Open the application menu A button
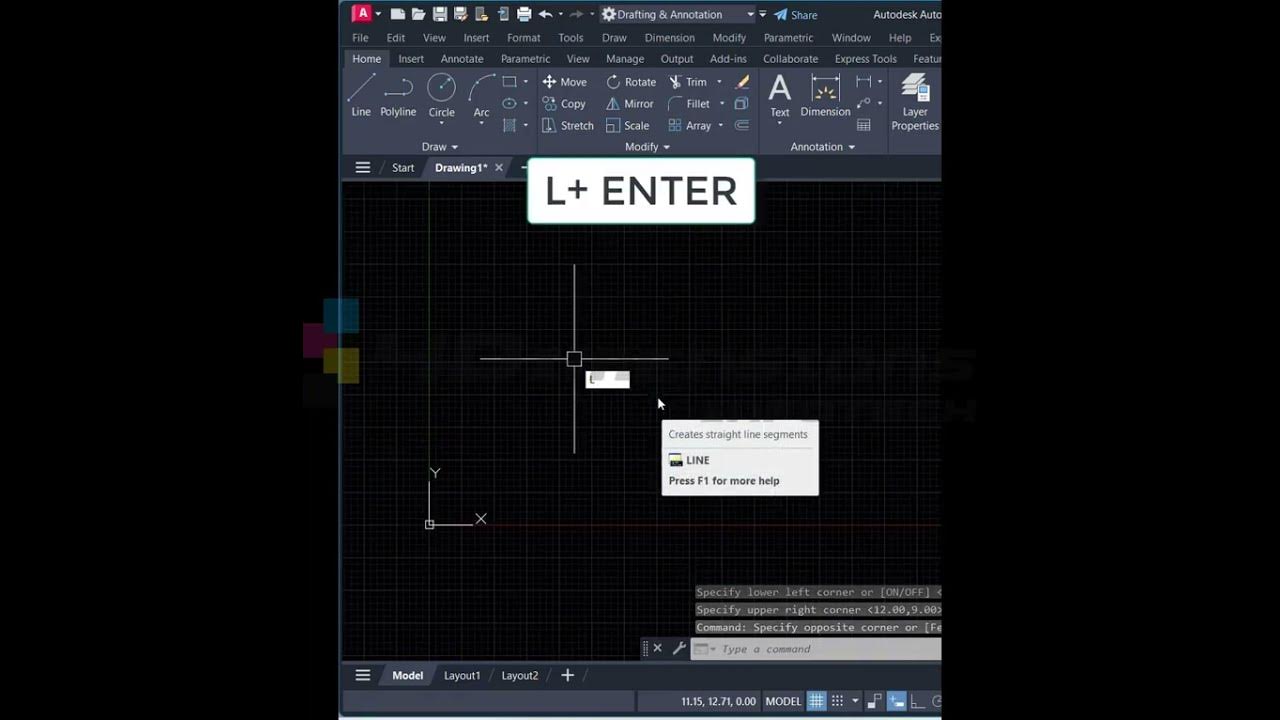 [x=362, y=13]
